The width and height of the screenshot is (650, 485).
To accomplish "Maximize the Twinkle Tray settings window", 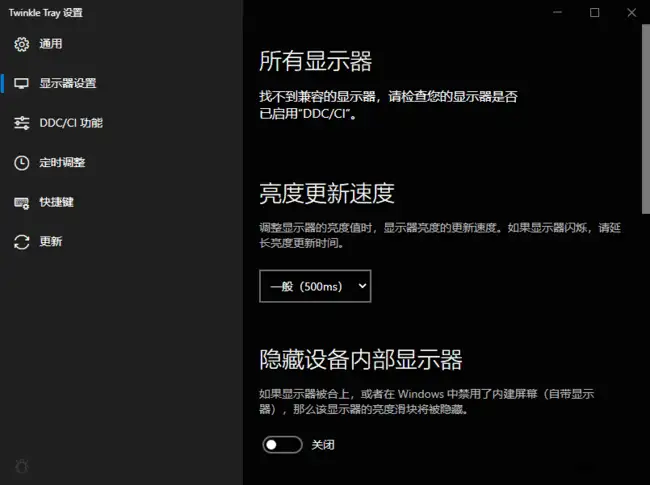I will point(595,12).
